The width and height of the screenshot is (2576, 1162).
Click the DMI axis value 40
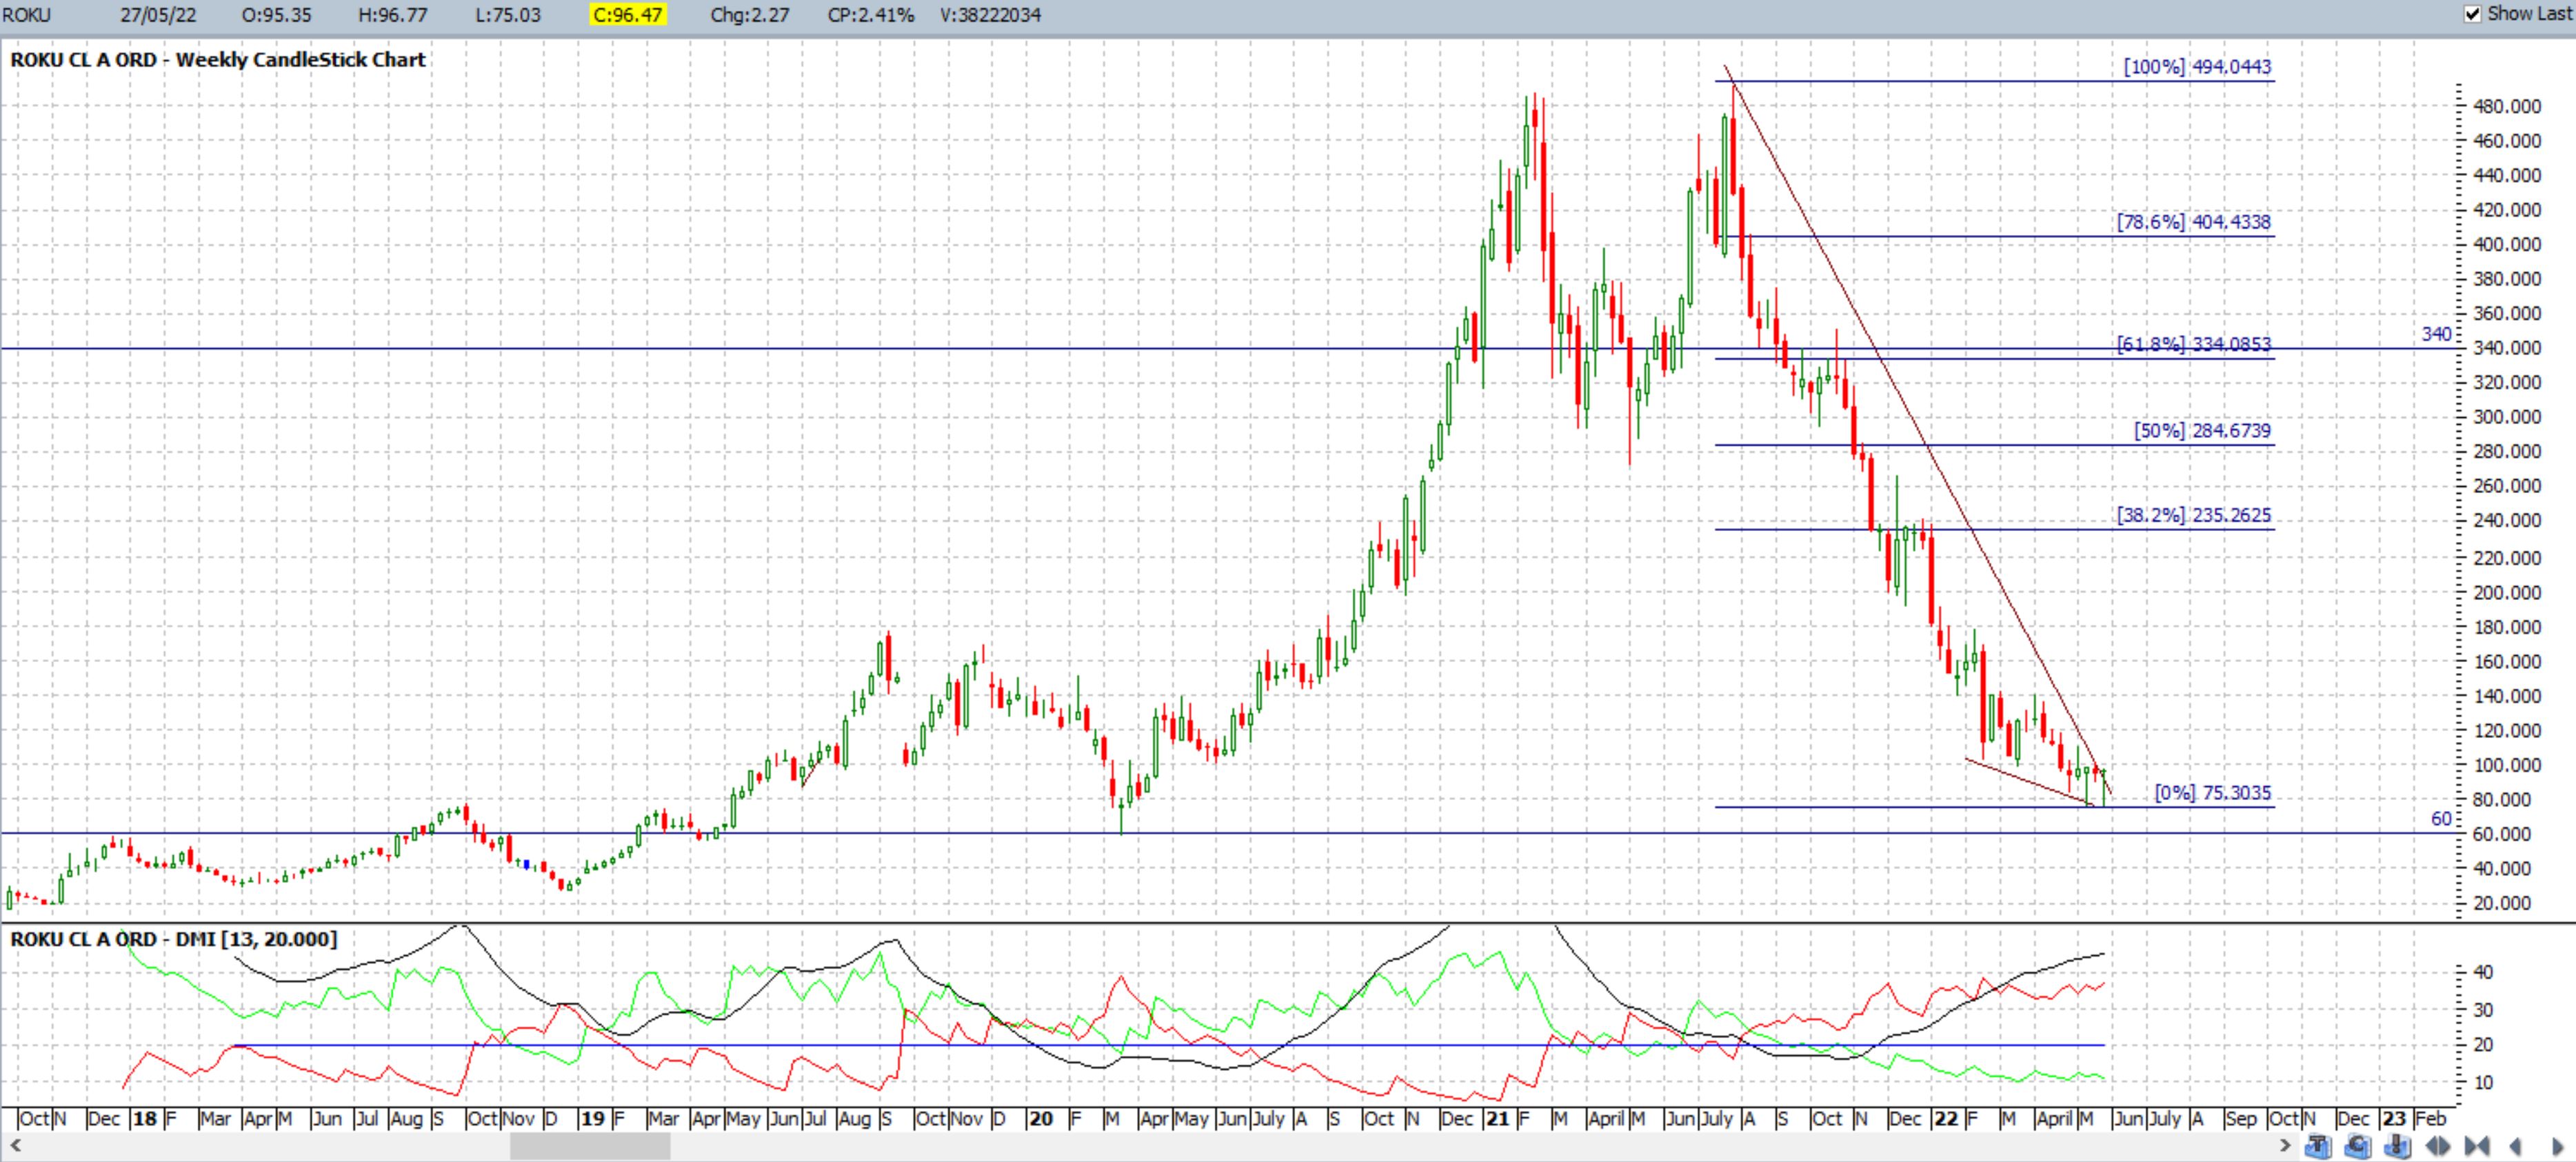pos(2483,972)
